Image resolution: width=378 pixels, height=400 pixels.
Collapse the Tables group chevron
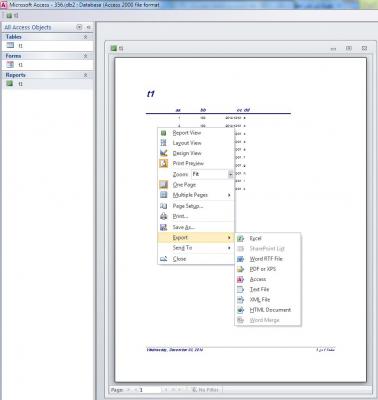[x=85, y=37]
